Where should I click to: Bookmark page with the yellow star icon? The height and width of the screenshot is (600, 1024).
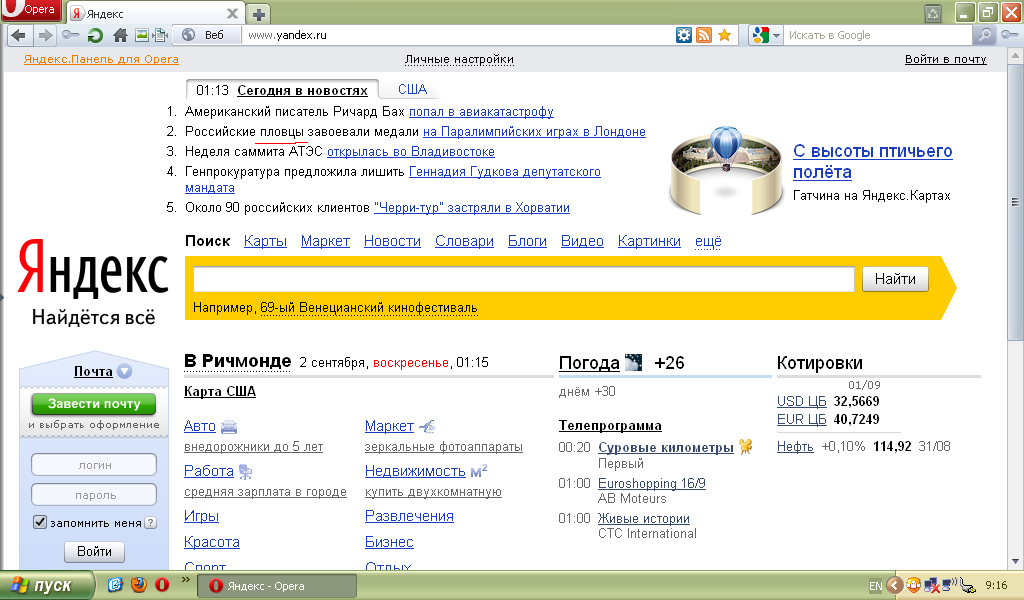[x=724, y=35]
